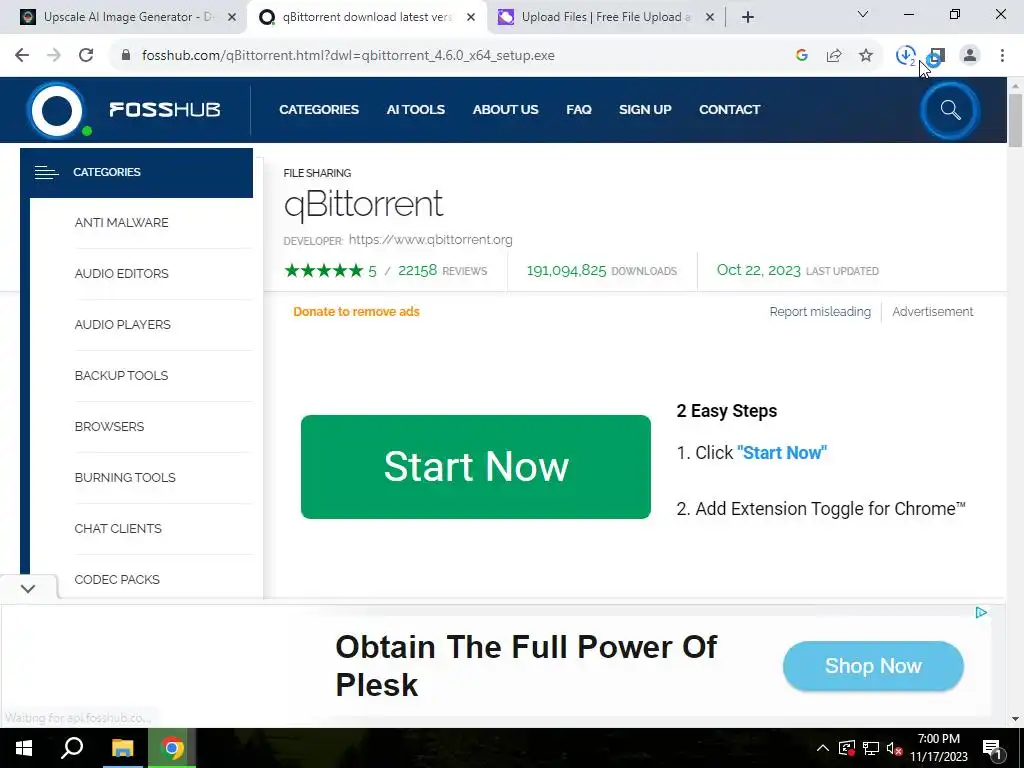Viewport: 1024px width, 768px height.
Task: Click Donate to remove ads
Action: [x=357, y=312]
